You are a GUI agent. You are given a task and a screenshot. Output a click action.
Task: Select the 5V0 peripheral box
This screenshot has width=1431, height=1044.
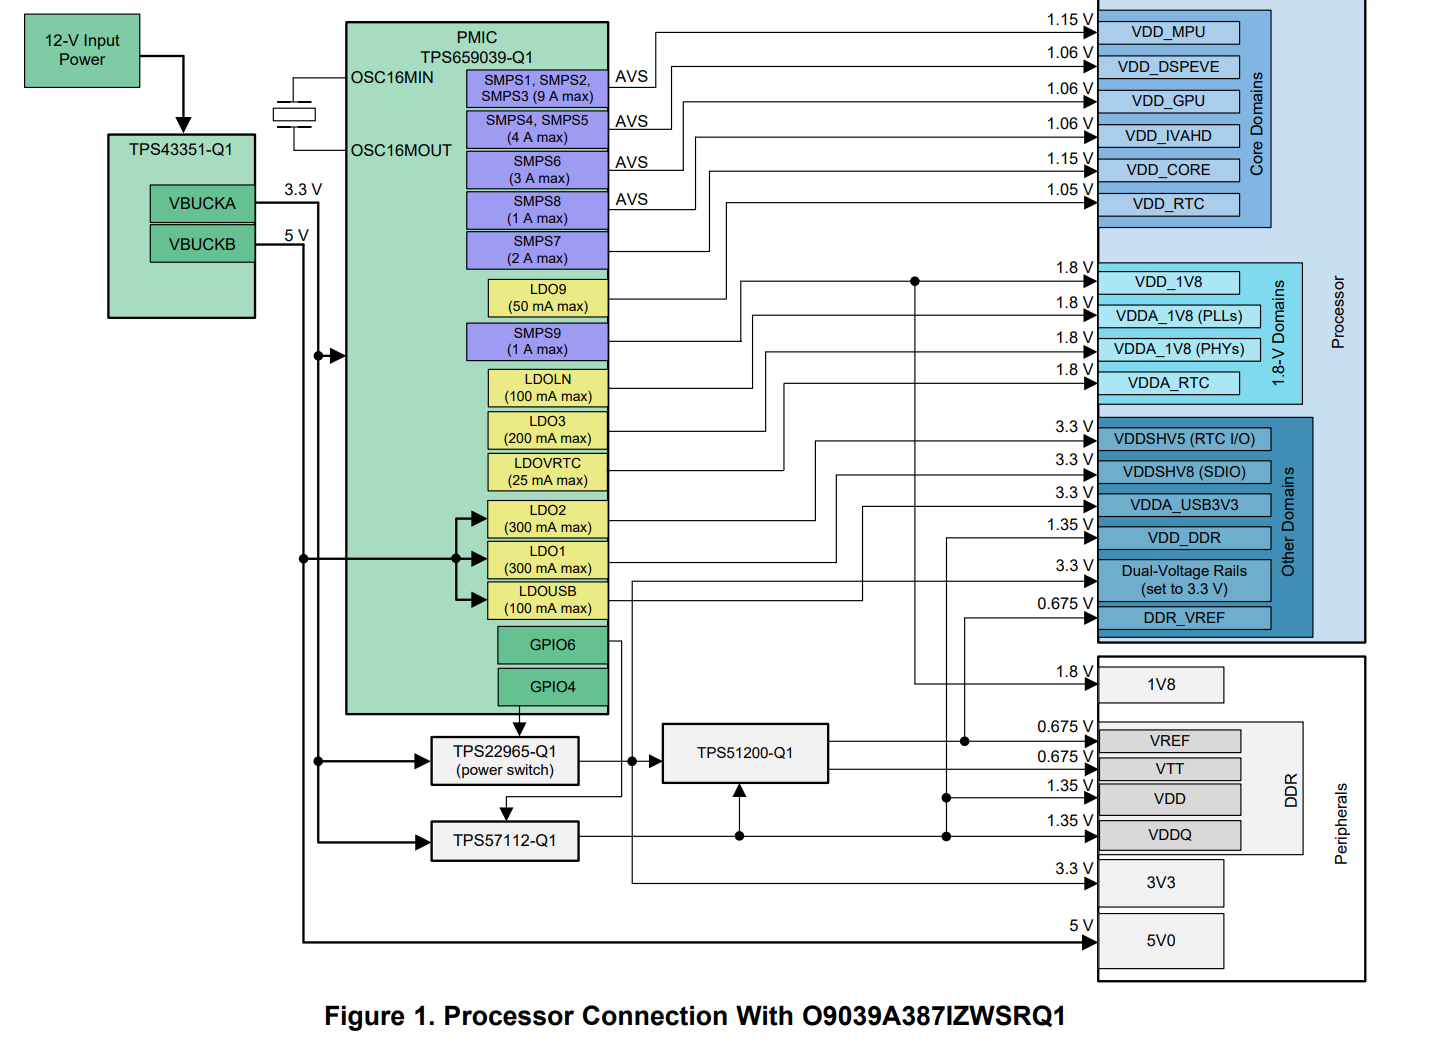click(x=1161, y=941)
